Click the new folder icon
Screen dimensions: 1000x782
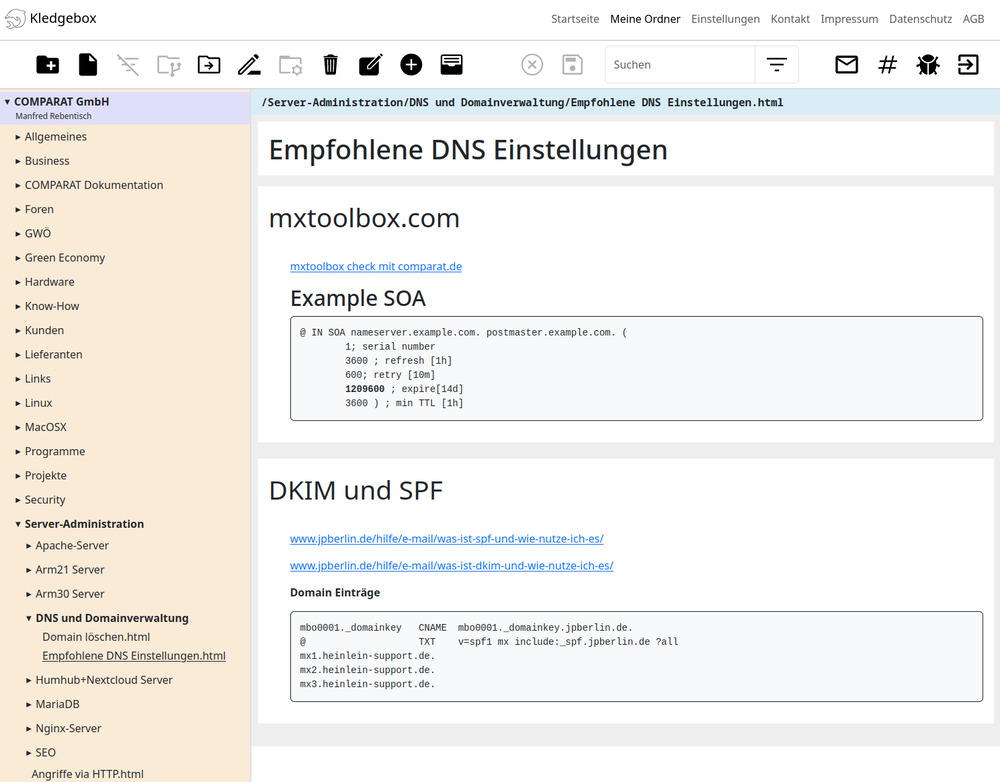(48, 64)
